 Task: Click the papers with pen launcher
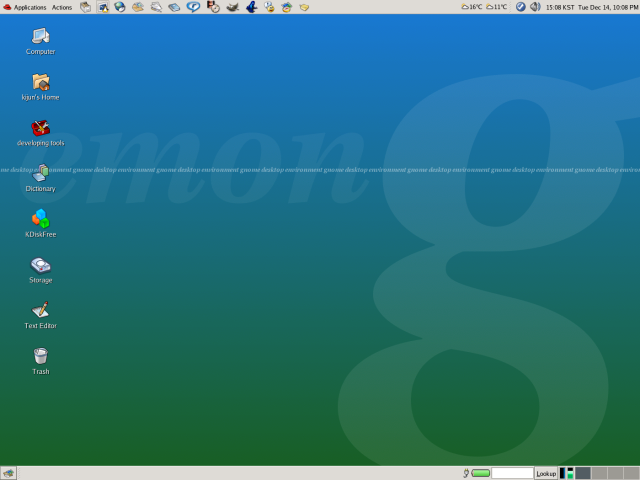[156, 7]
